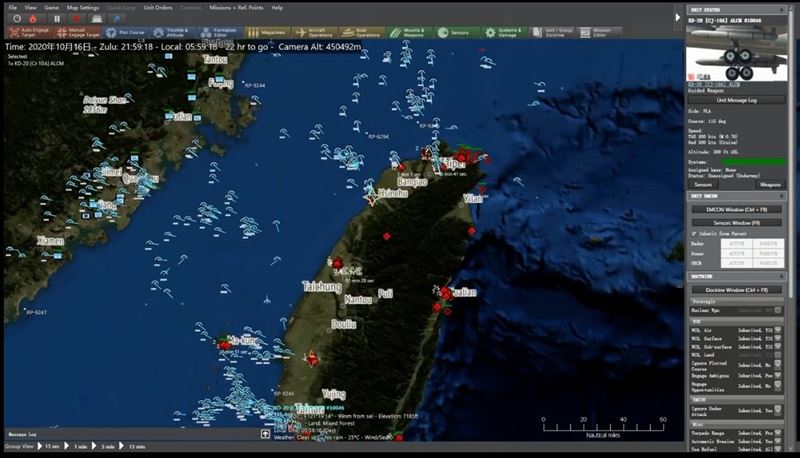Open the Ignore Plotted Course dropdown

pyautogui.click(x=778, y=364)
